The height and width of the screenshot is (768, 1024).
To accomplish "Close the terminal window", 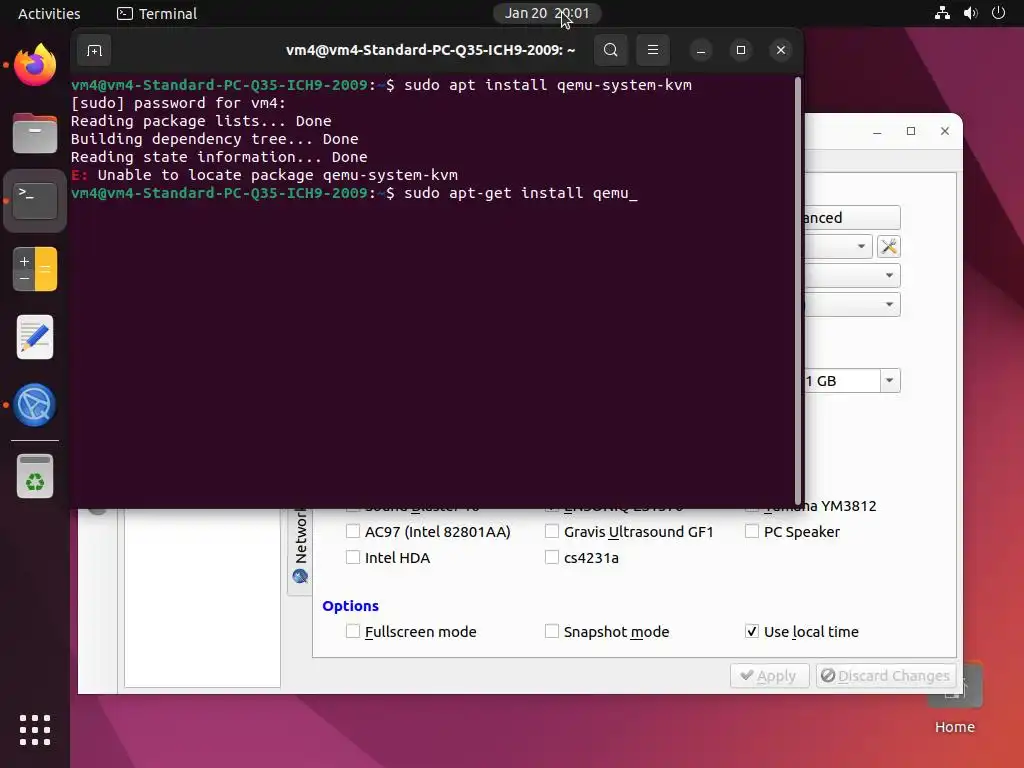I will 780,50.
